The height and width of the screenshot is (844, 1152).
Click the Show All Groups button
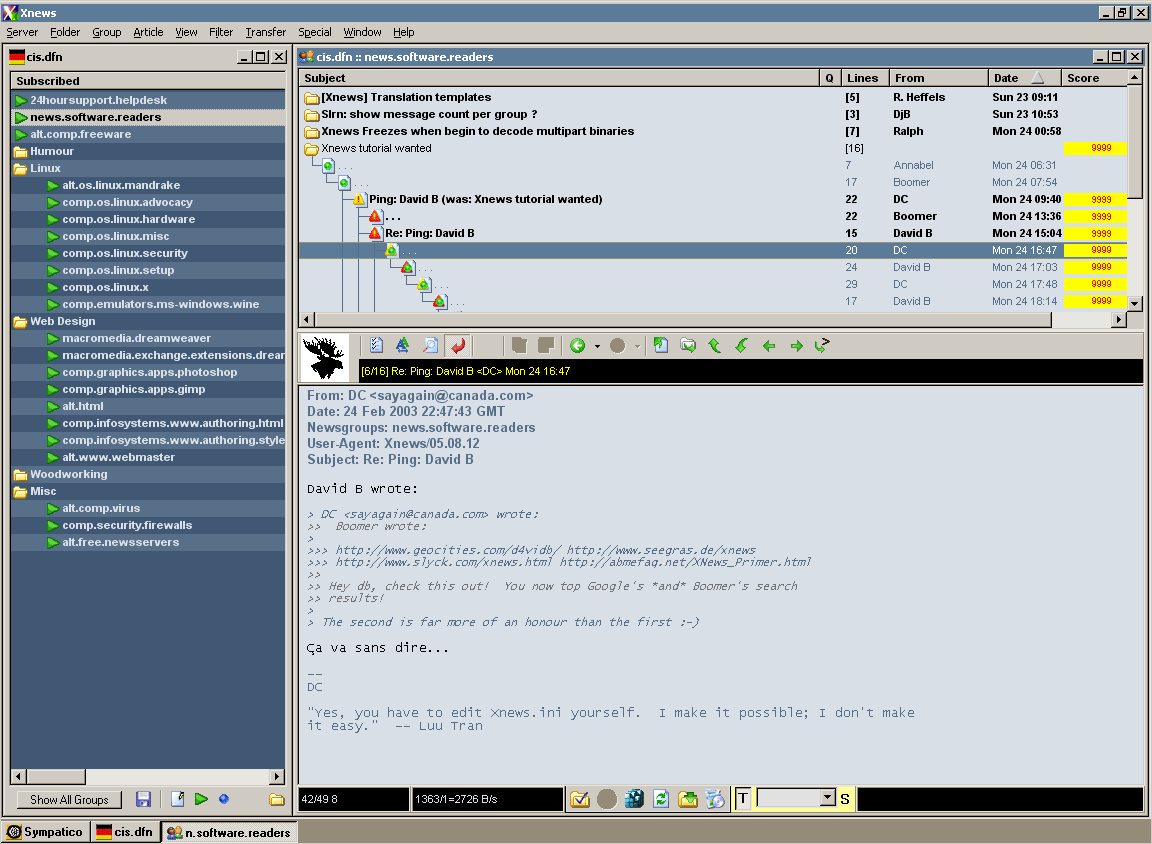(69, 799)
